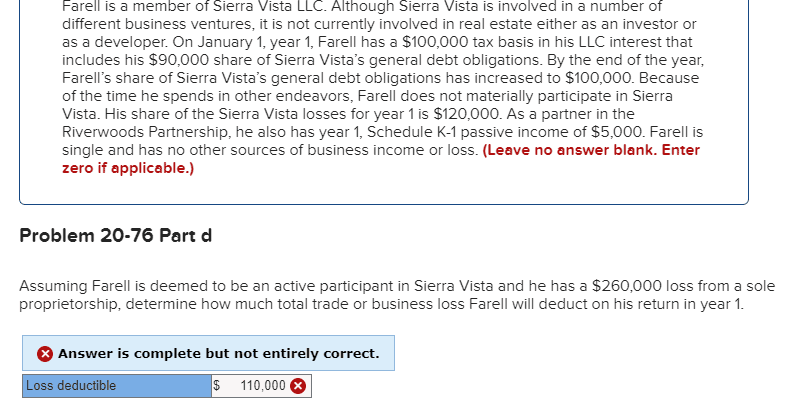This screenshot has width=806, height=414.
Task: Select the "Loss deductible" row label cell
Action: (x=117, y=386)
